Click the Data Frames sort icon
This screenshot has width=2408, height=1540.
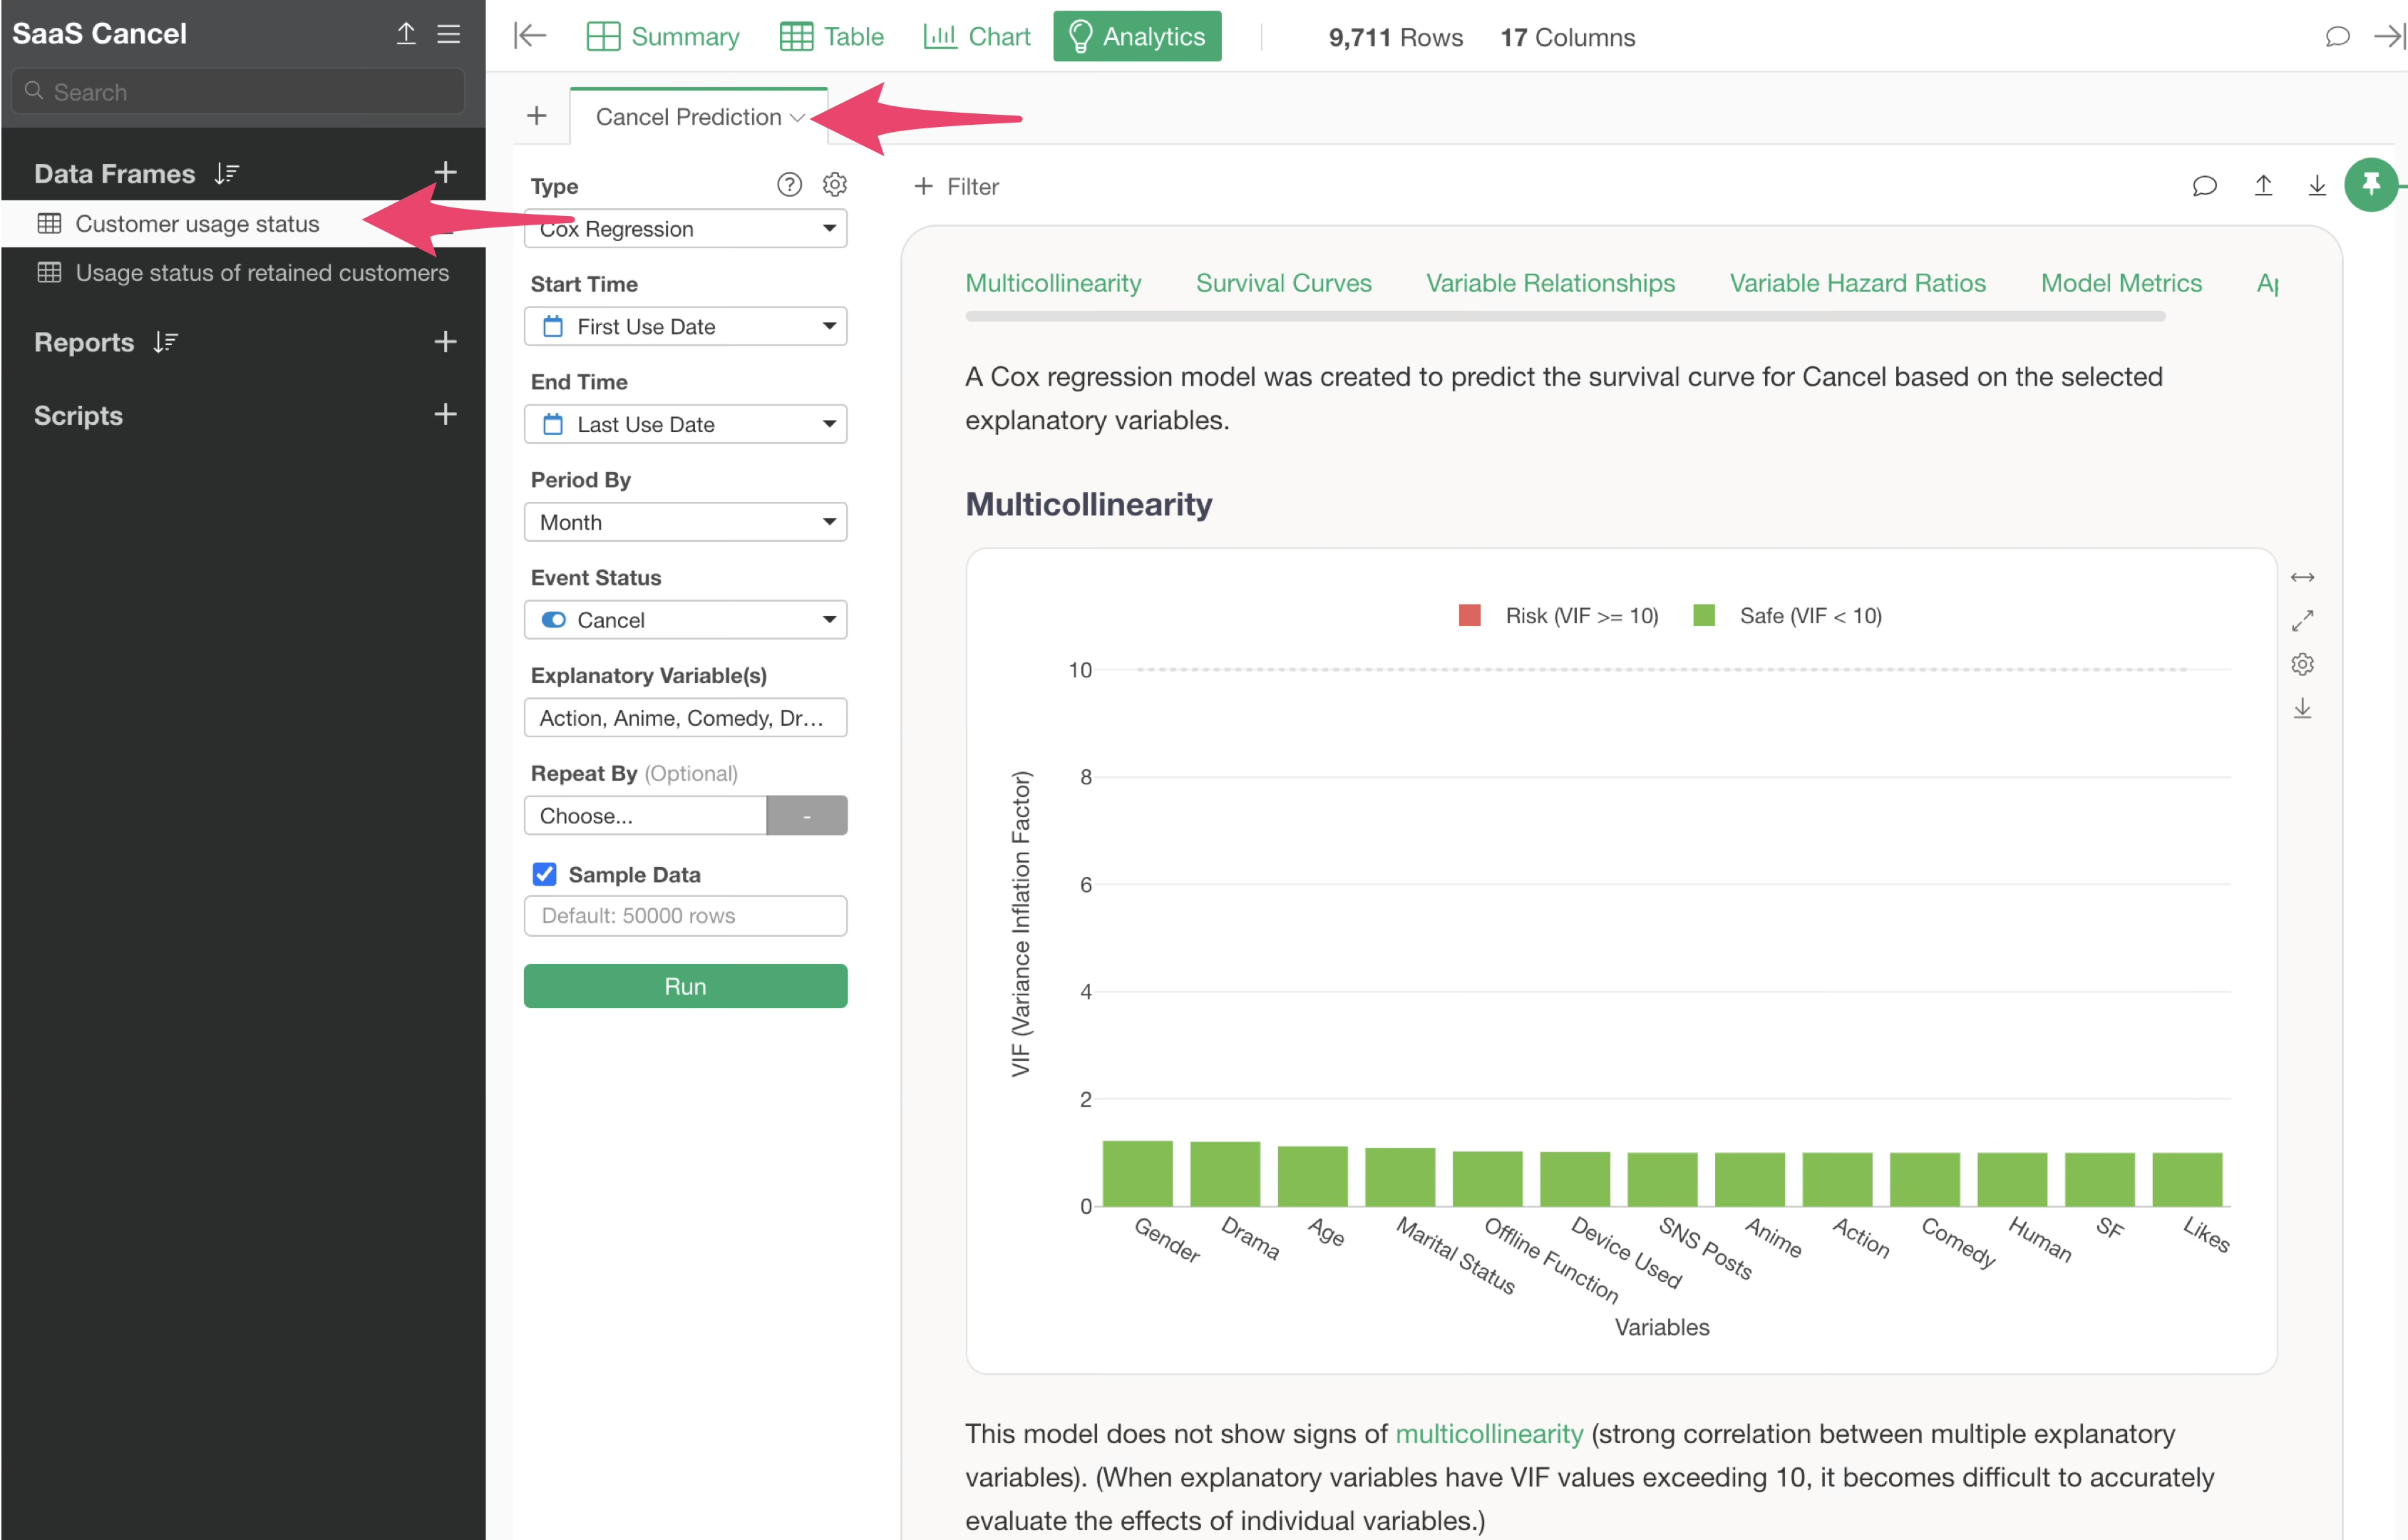(226, 174)
